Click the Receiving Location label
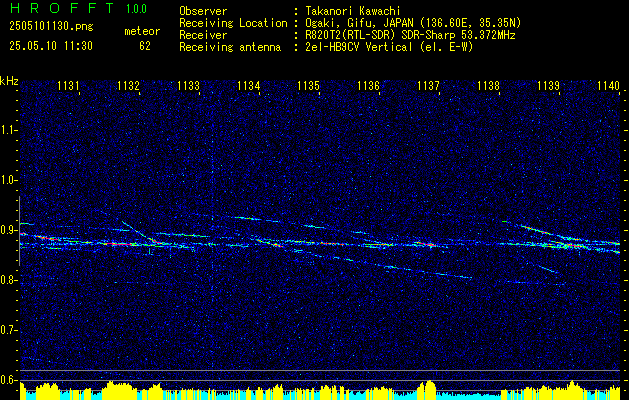Image resolution: width=629 pixels, height=400 pixels. point(233,23)
